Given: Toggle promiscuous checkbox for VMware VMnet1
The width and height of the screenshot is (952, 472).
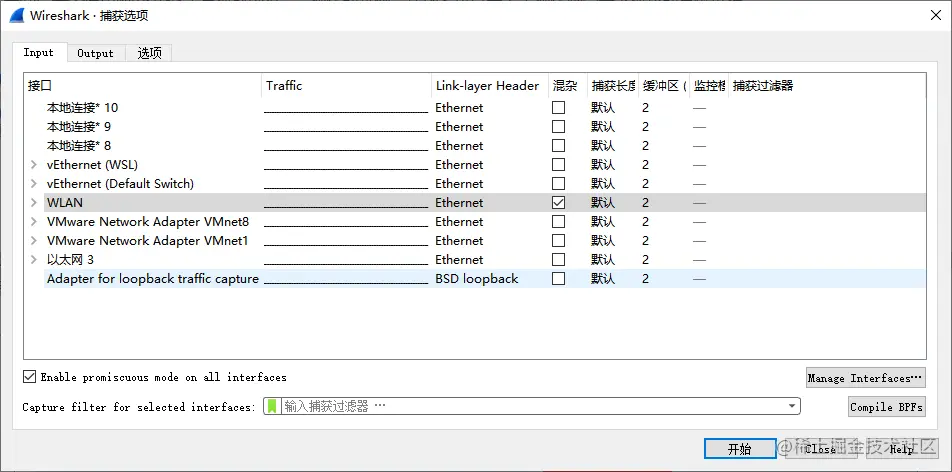Looking at the screenshot, I should (x=559, y=241).
